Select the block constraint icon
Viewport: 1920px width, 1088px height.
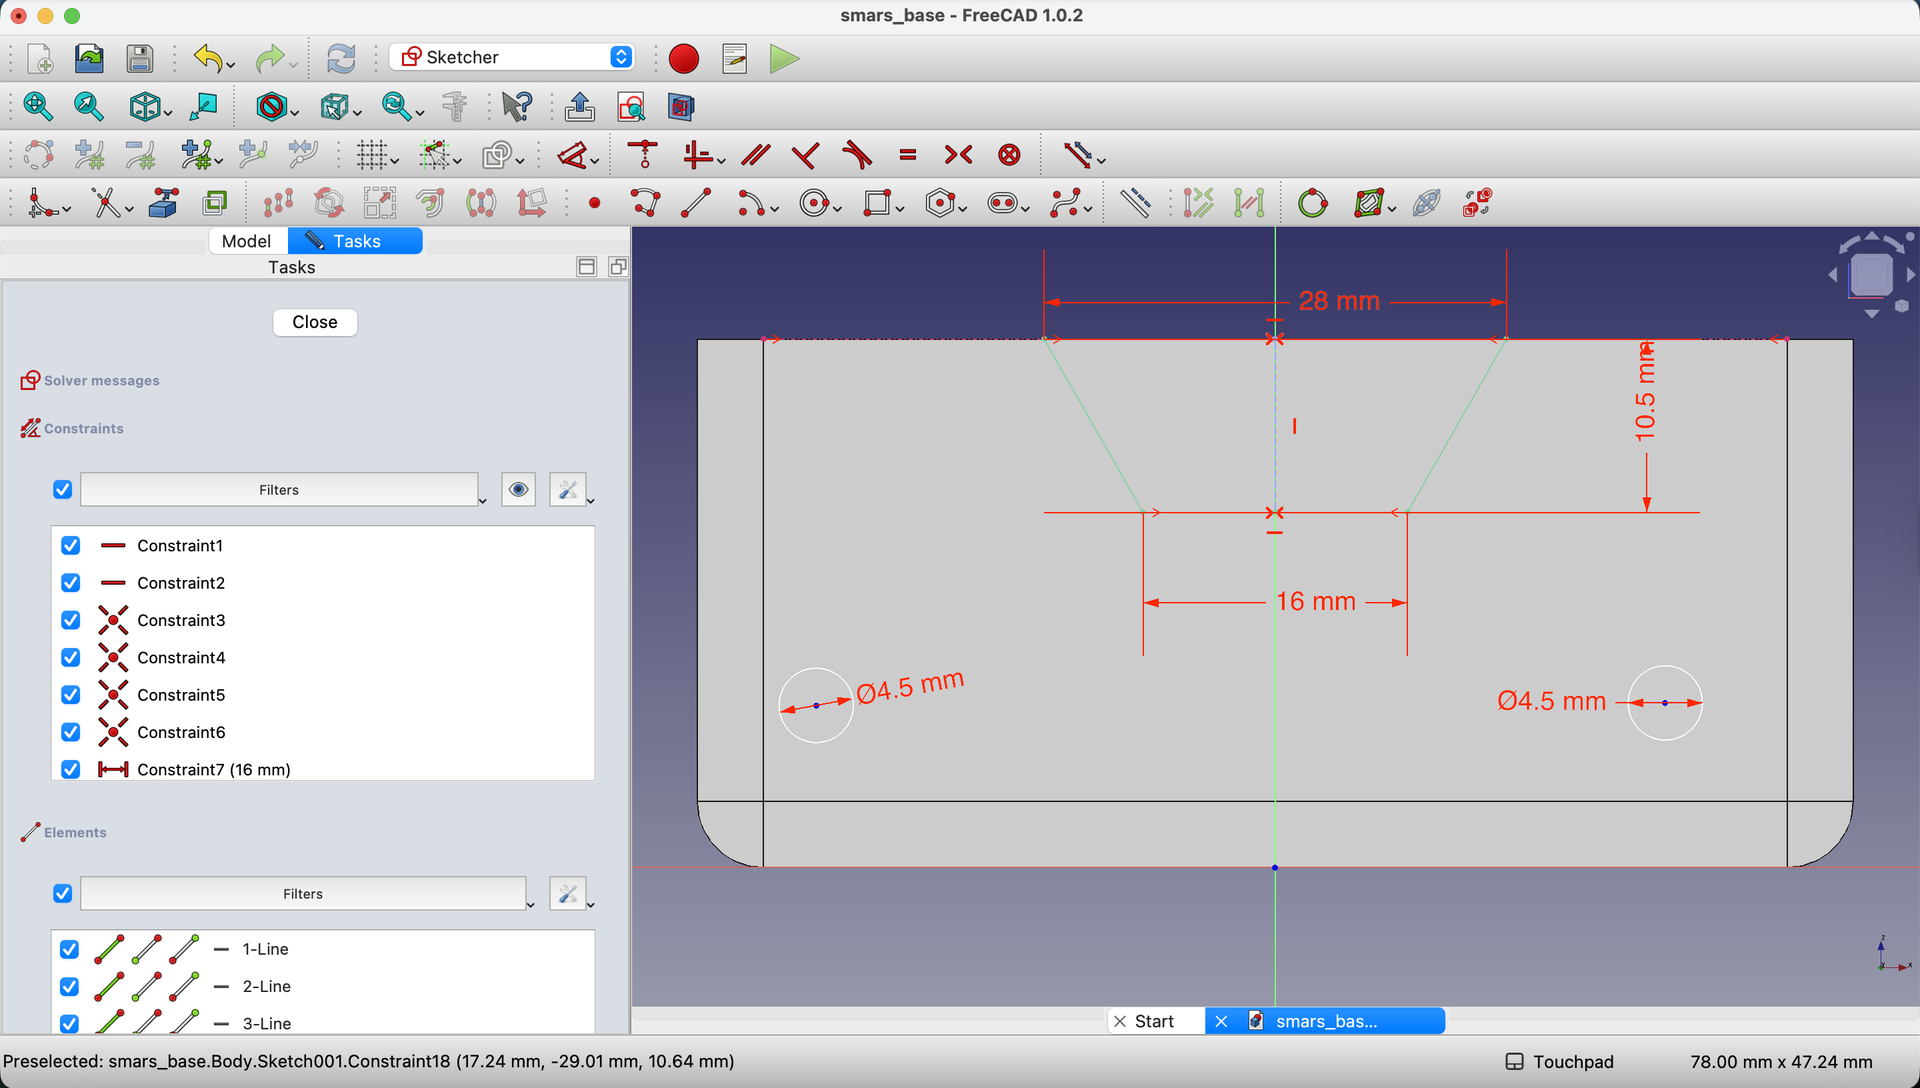[1010, 155]
